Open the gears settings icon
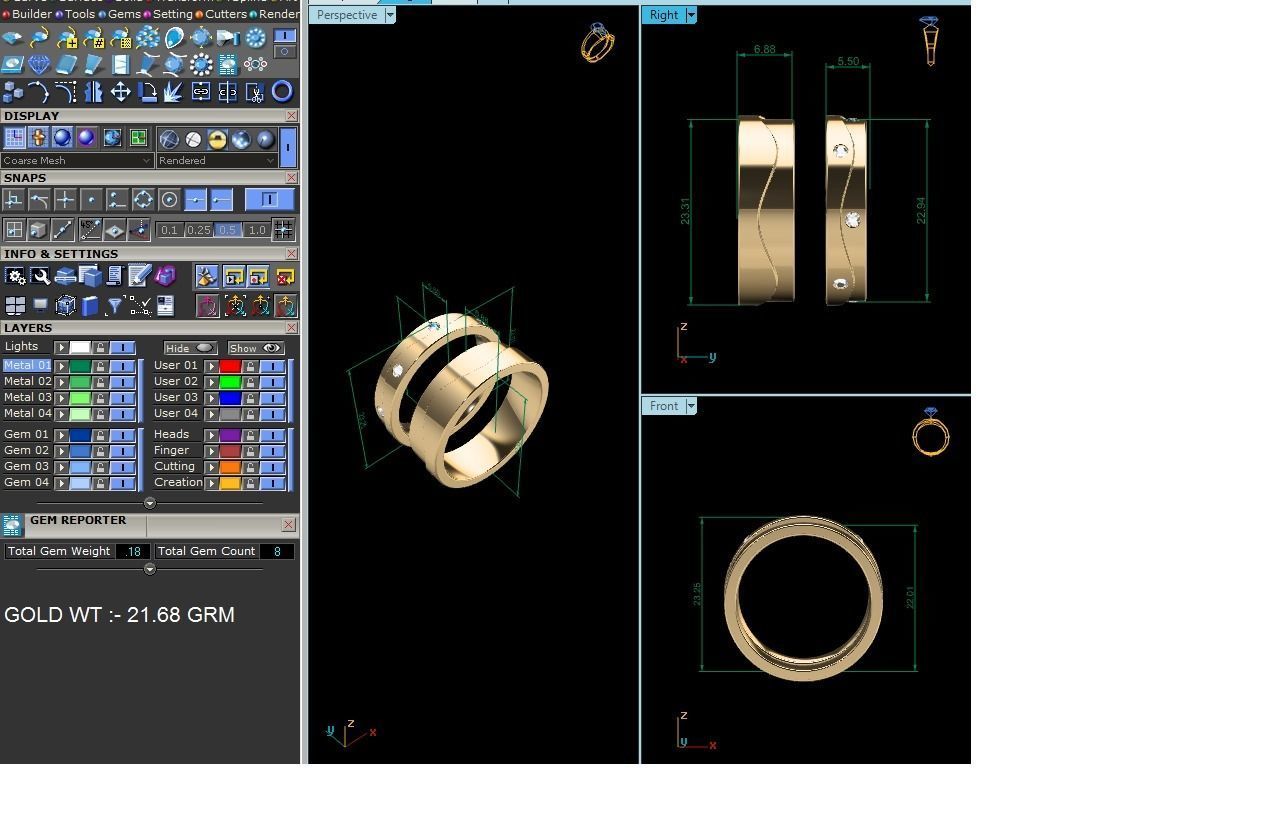The image size is (1274, 816). (x=15, y=276)
